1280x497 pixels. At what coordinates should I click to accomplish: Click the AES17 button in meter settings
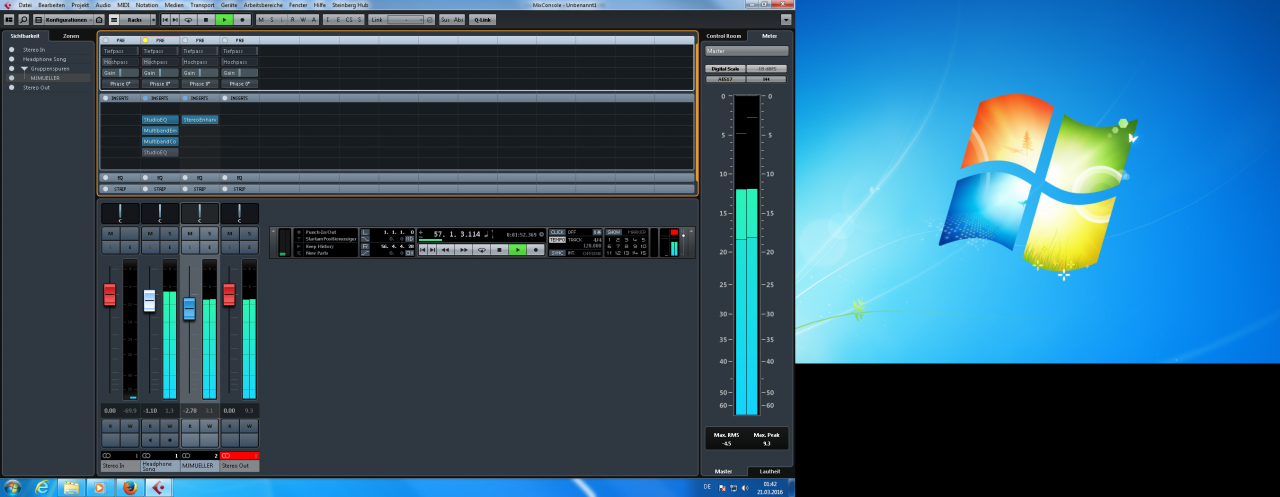click(724, 78)
